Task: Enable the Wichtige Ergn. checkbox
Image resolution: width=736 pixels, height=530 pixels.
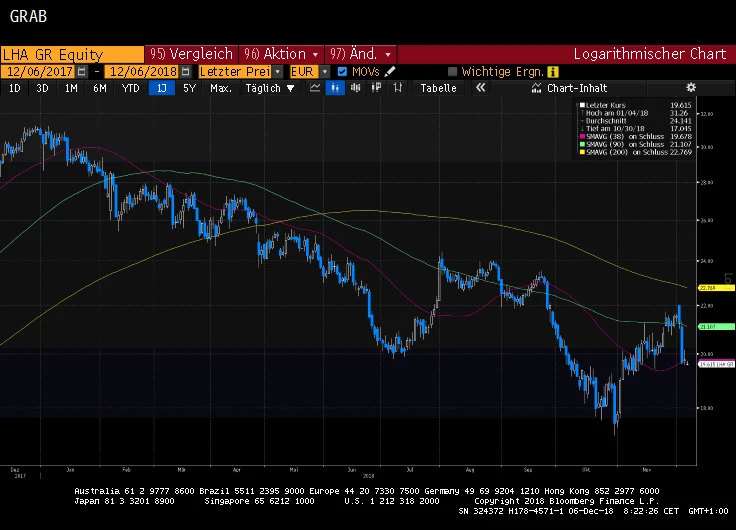Action: pos(453,72)
